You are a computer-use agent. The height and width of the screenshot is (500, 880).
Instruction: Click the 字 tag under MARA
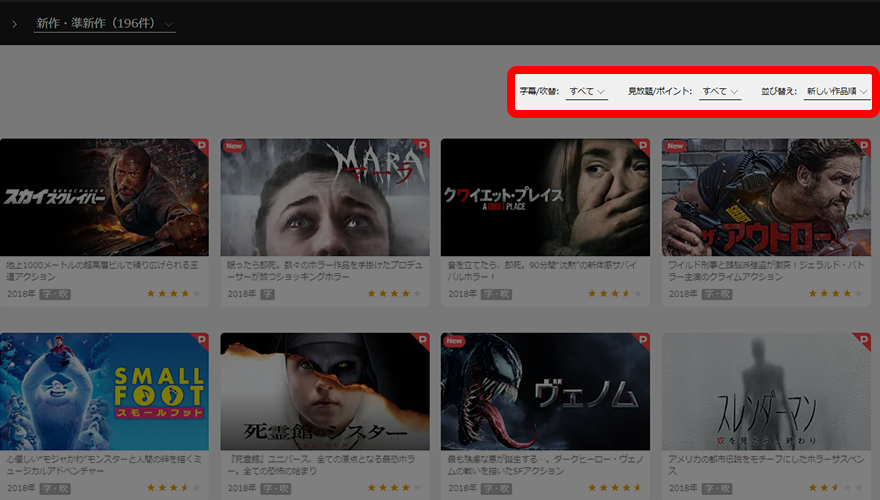tap(268, 294)
